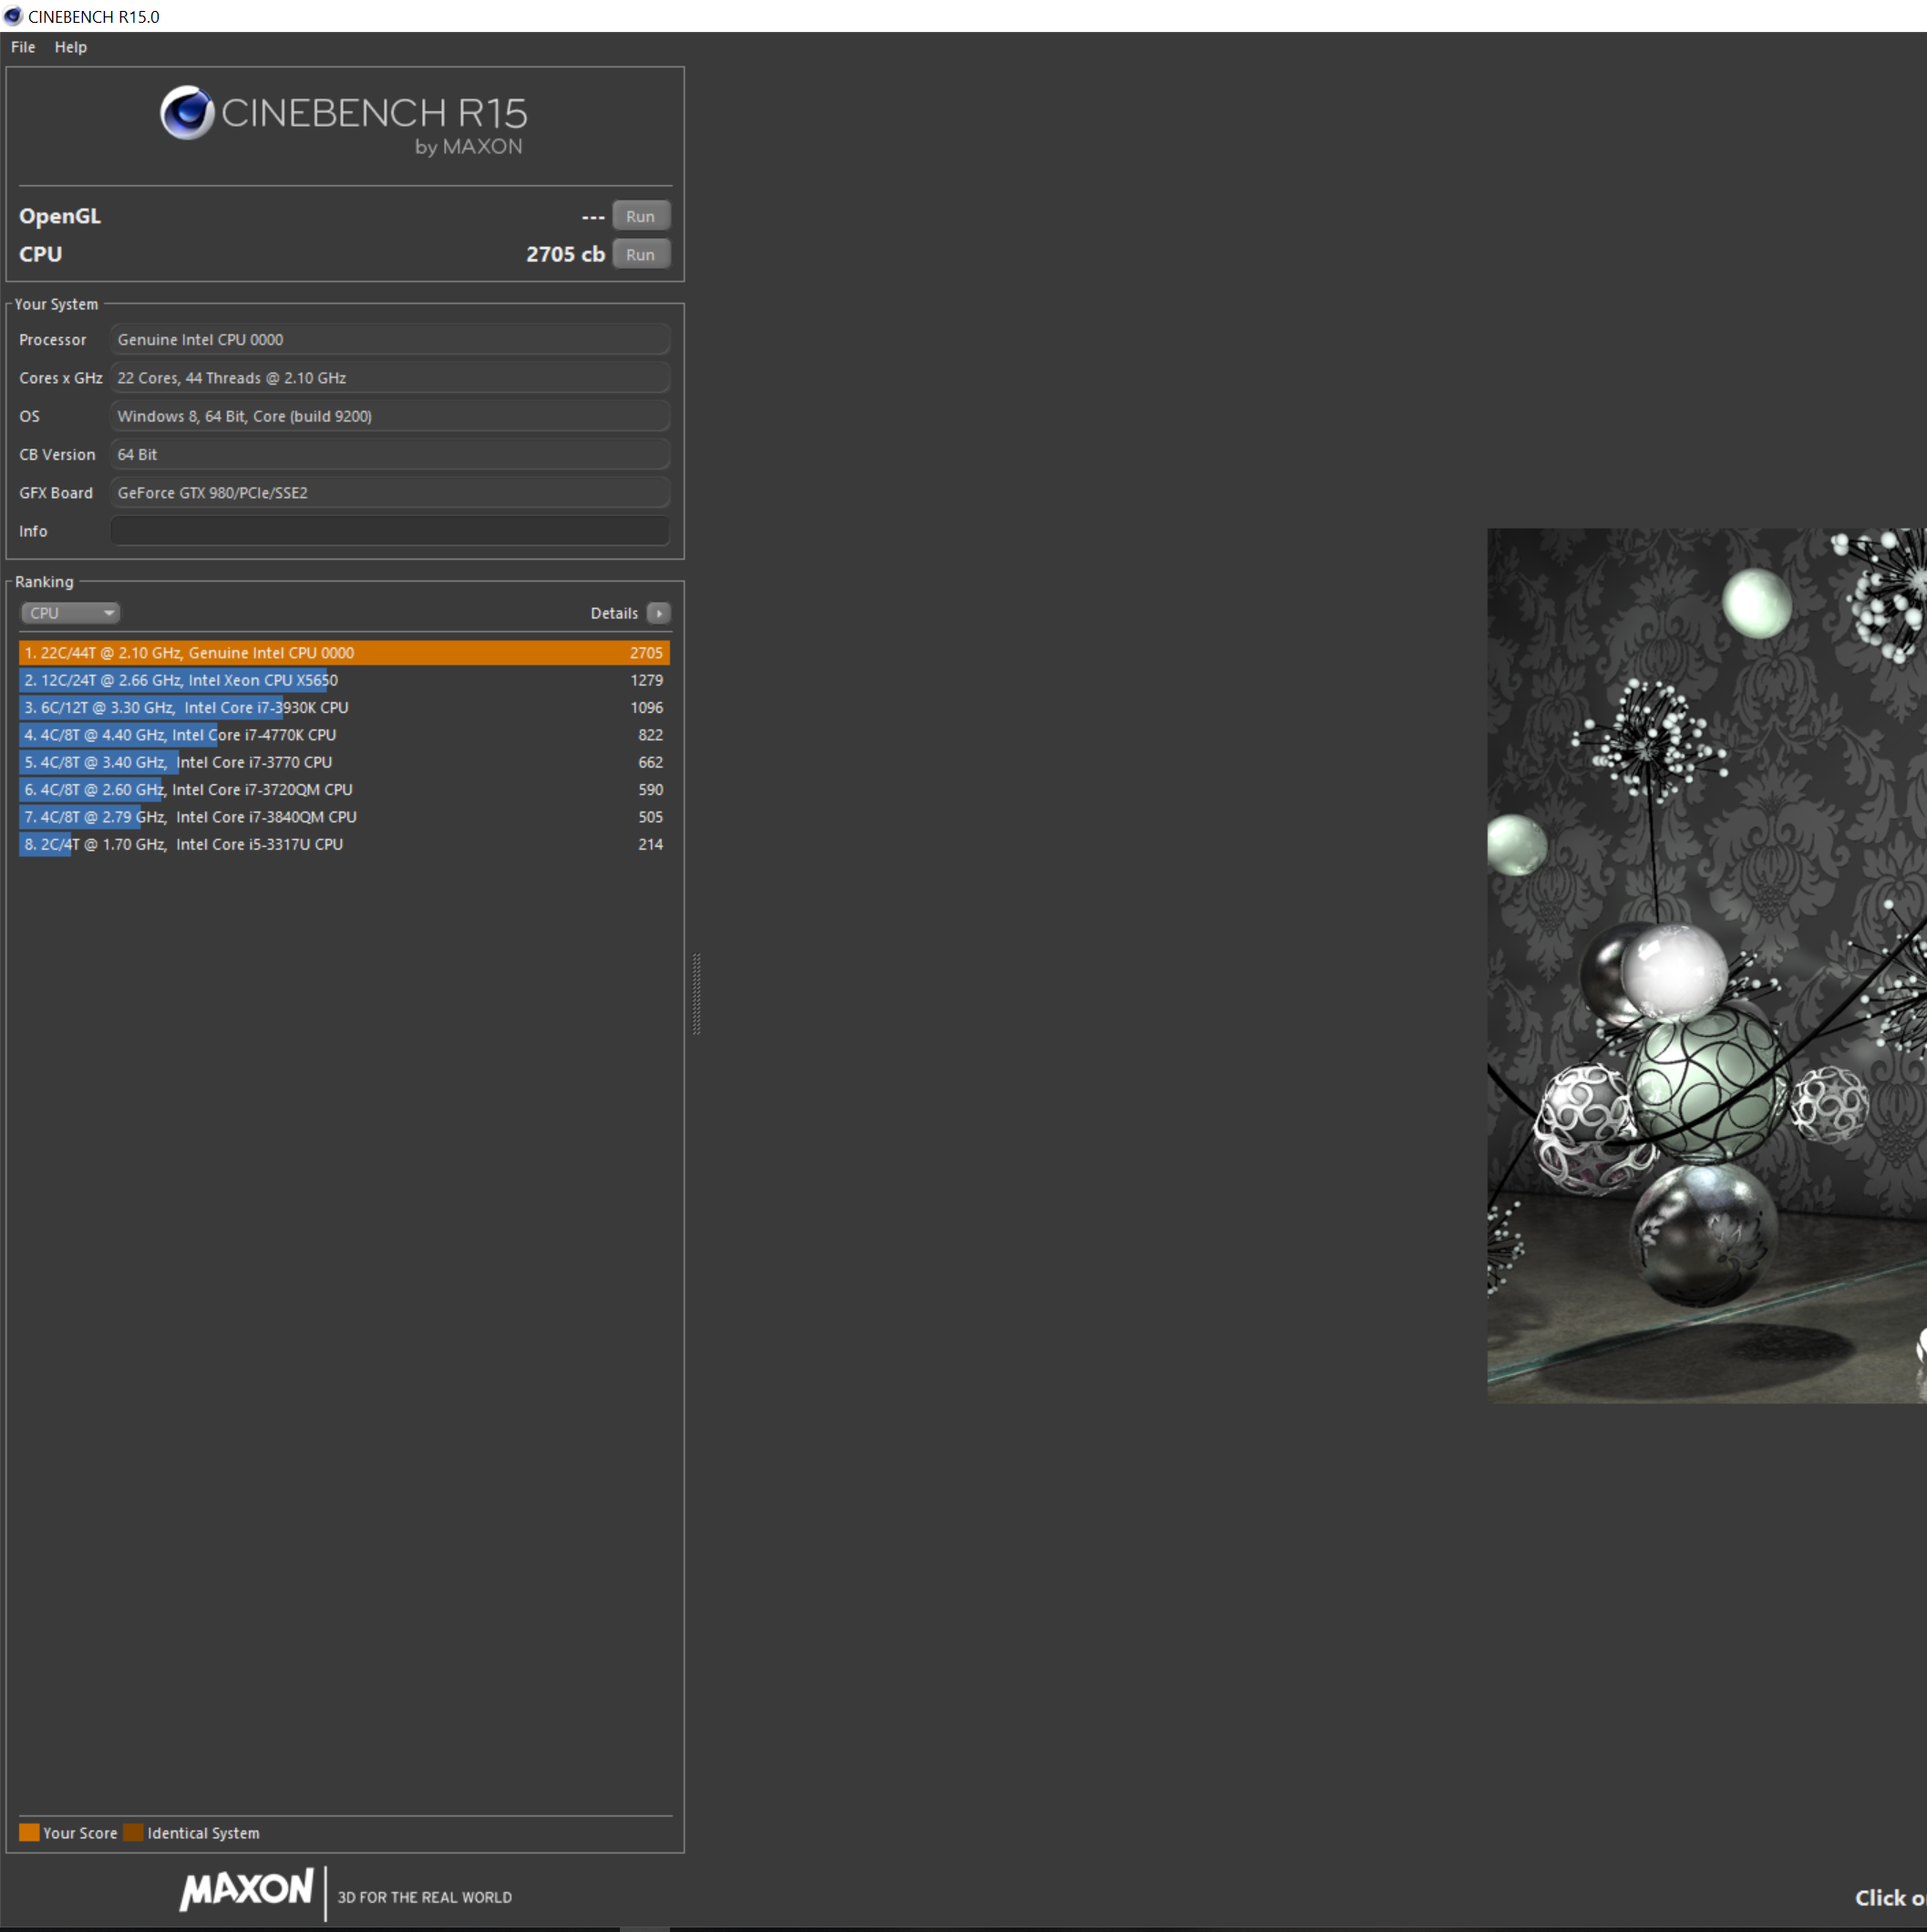Select the Intel Core i7-3930K ranking entry
The height and width of the screenshot is (1932, 1927).
pos(344,707)
